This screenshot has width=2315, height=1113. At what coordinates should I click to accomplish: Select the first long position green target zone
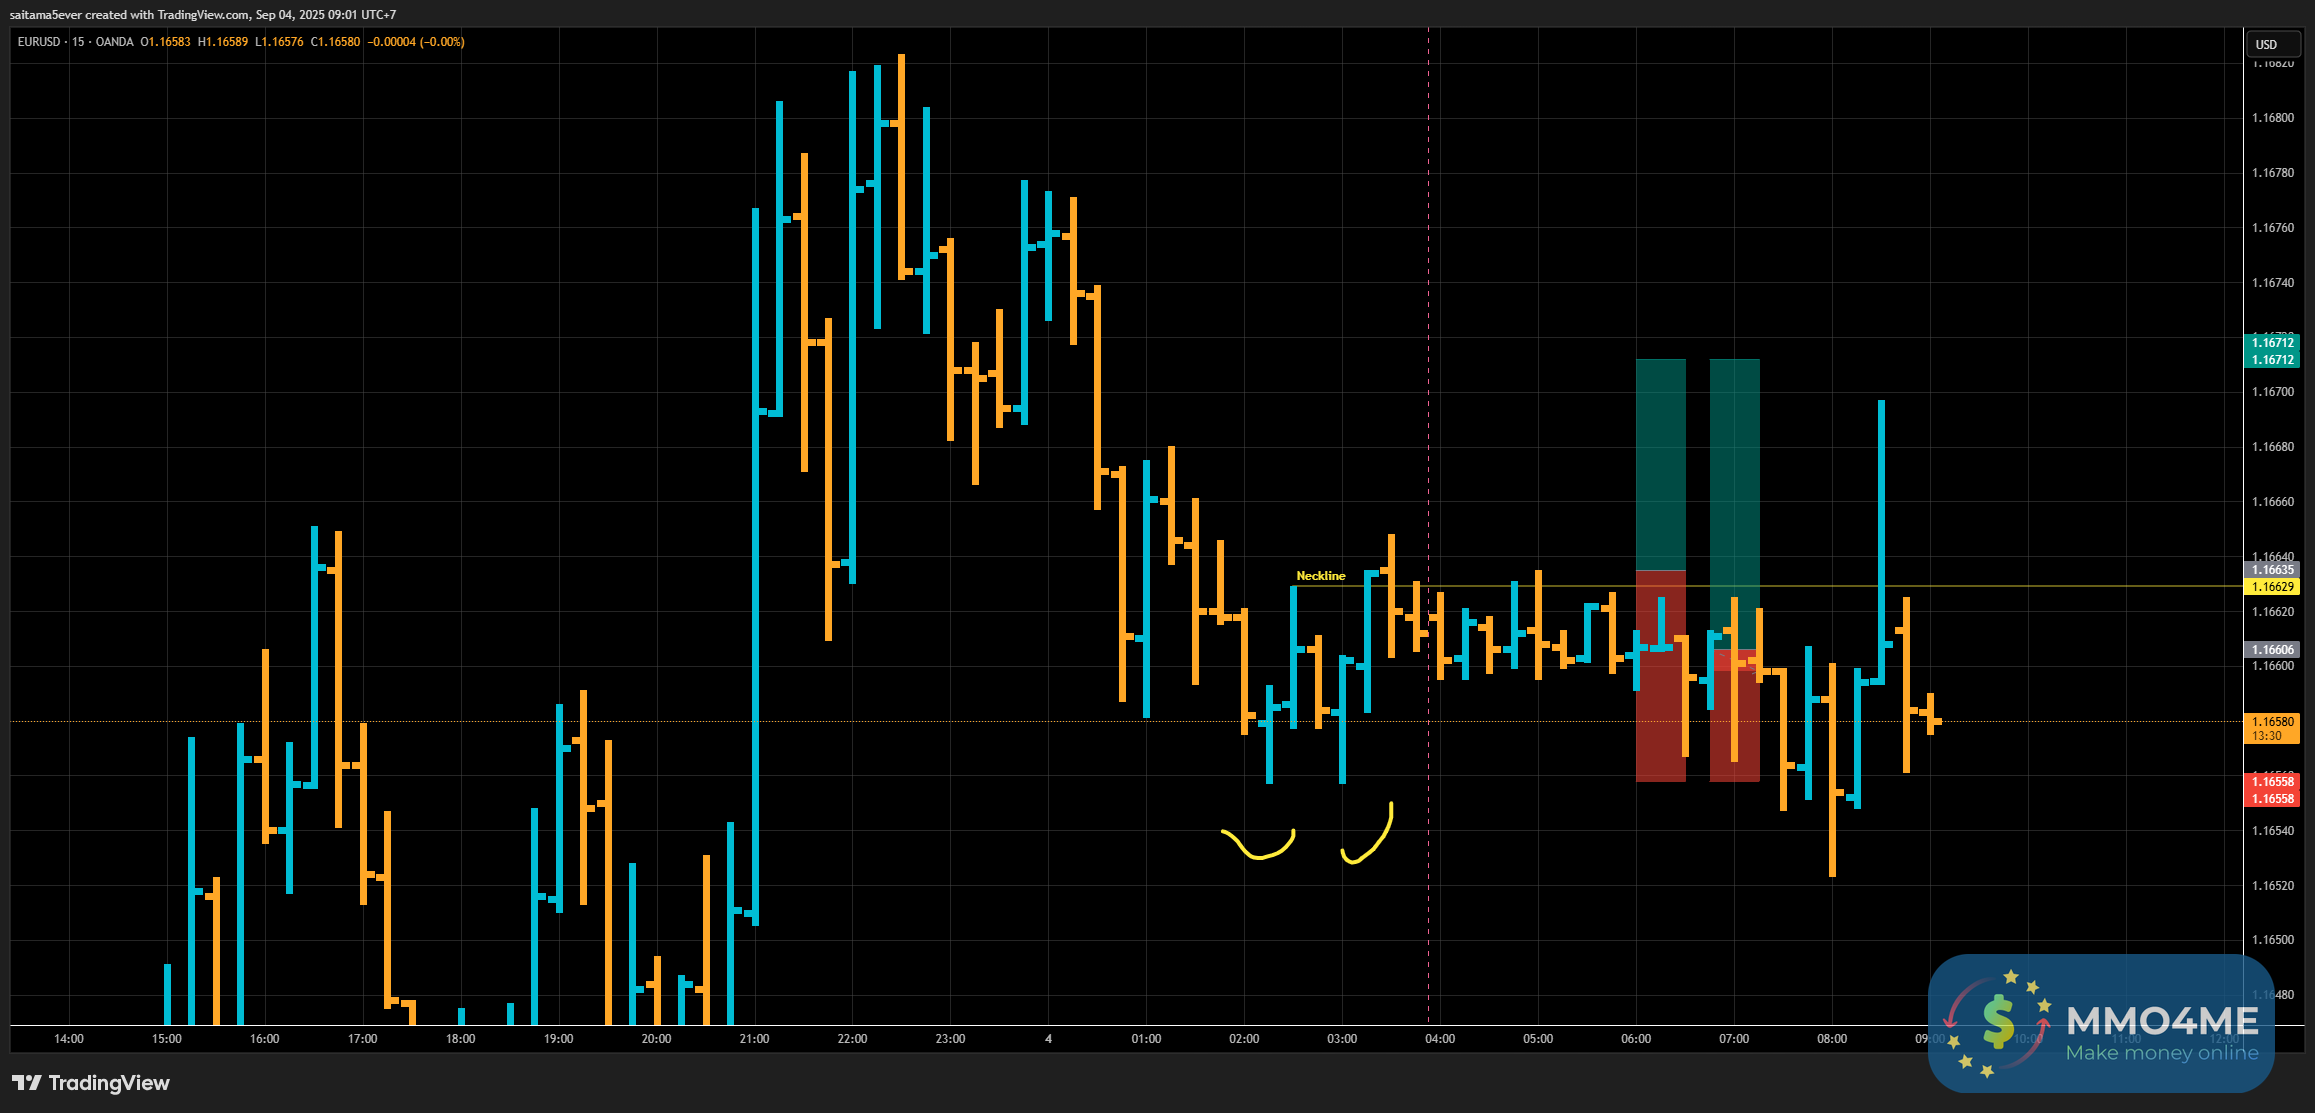click(1660, 463)
